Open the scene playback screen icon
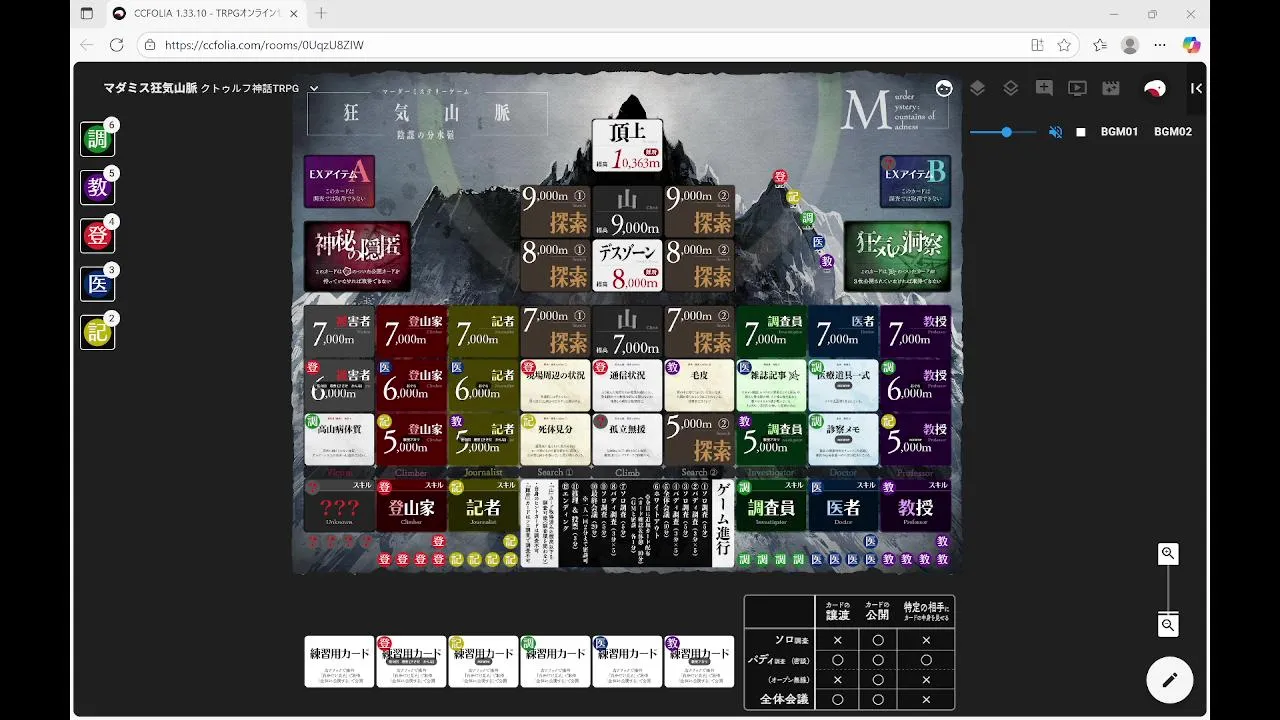This screenshot has height=720, width=1280. tap(1077, 88)
